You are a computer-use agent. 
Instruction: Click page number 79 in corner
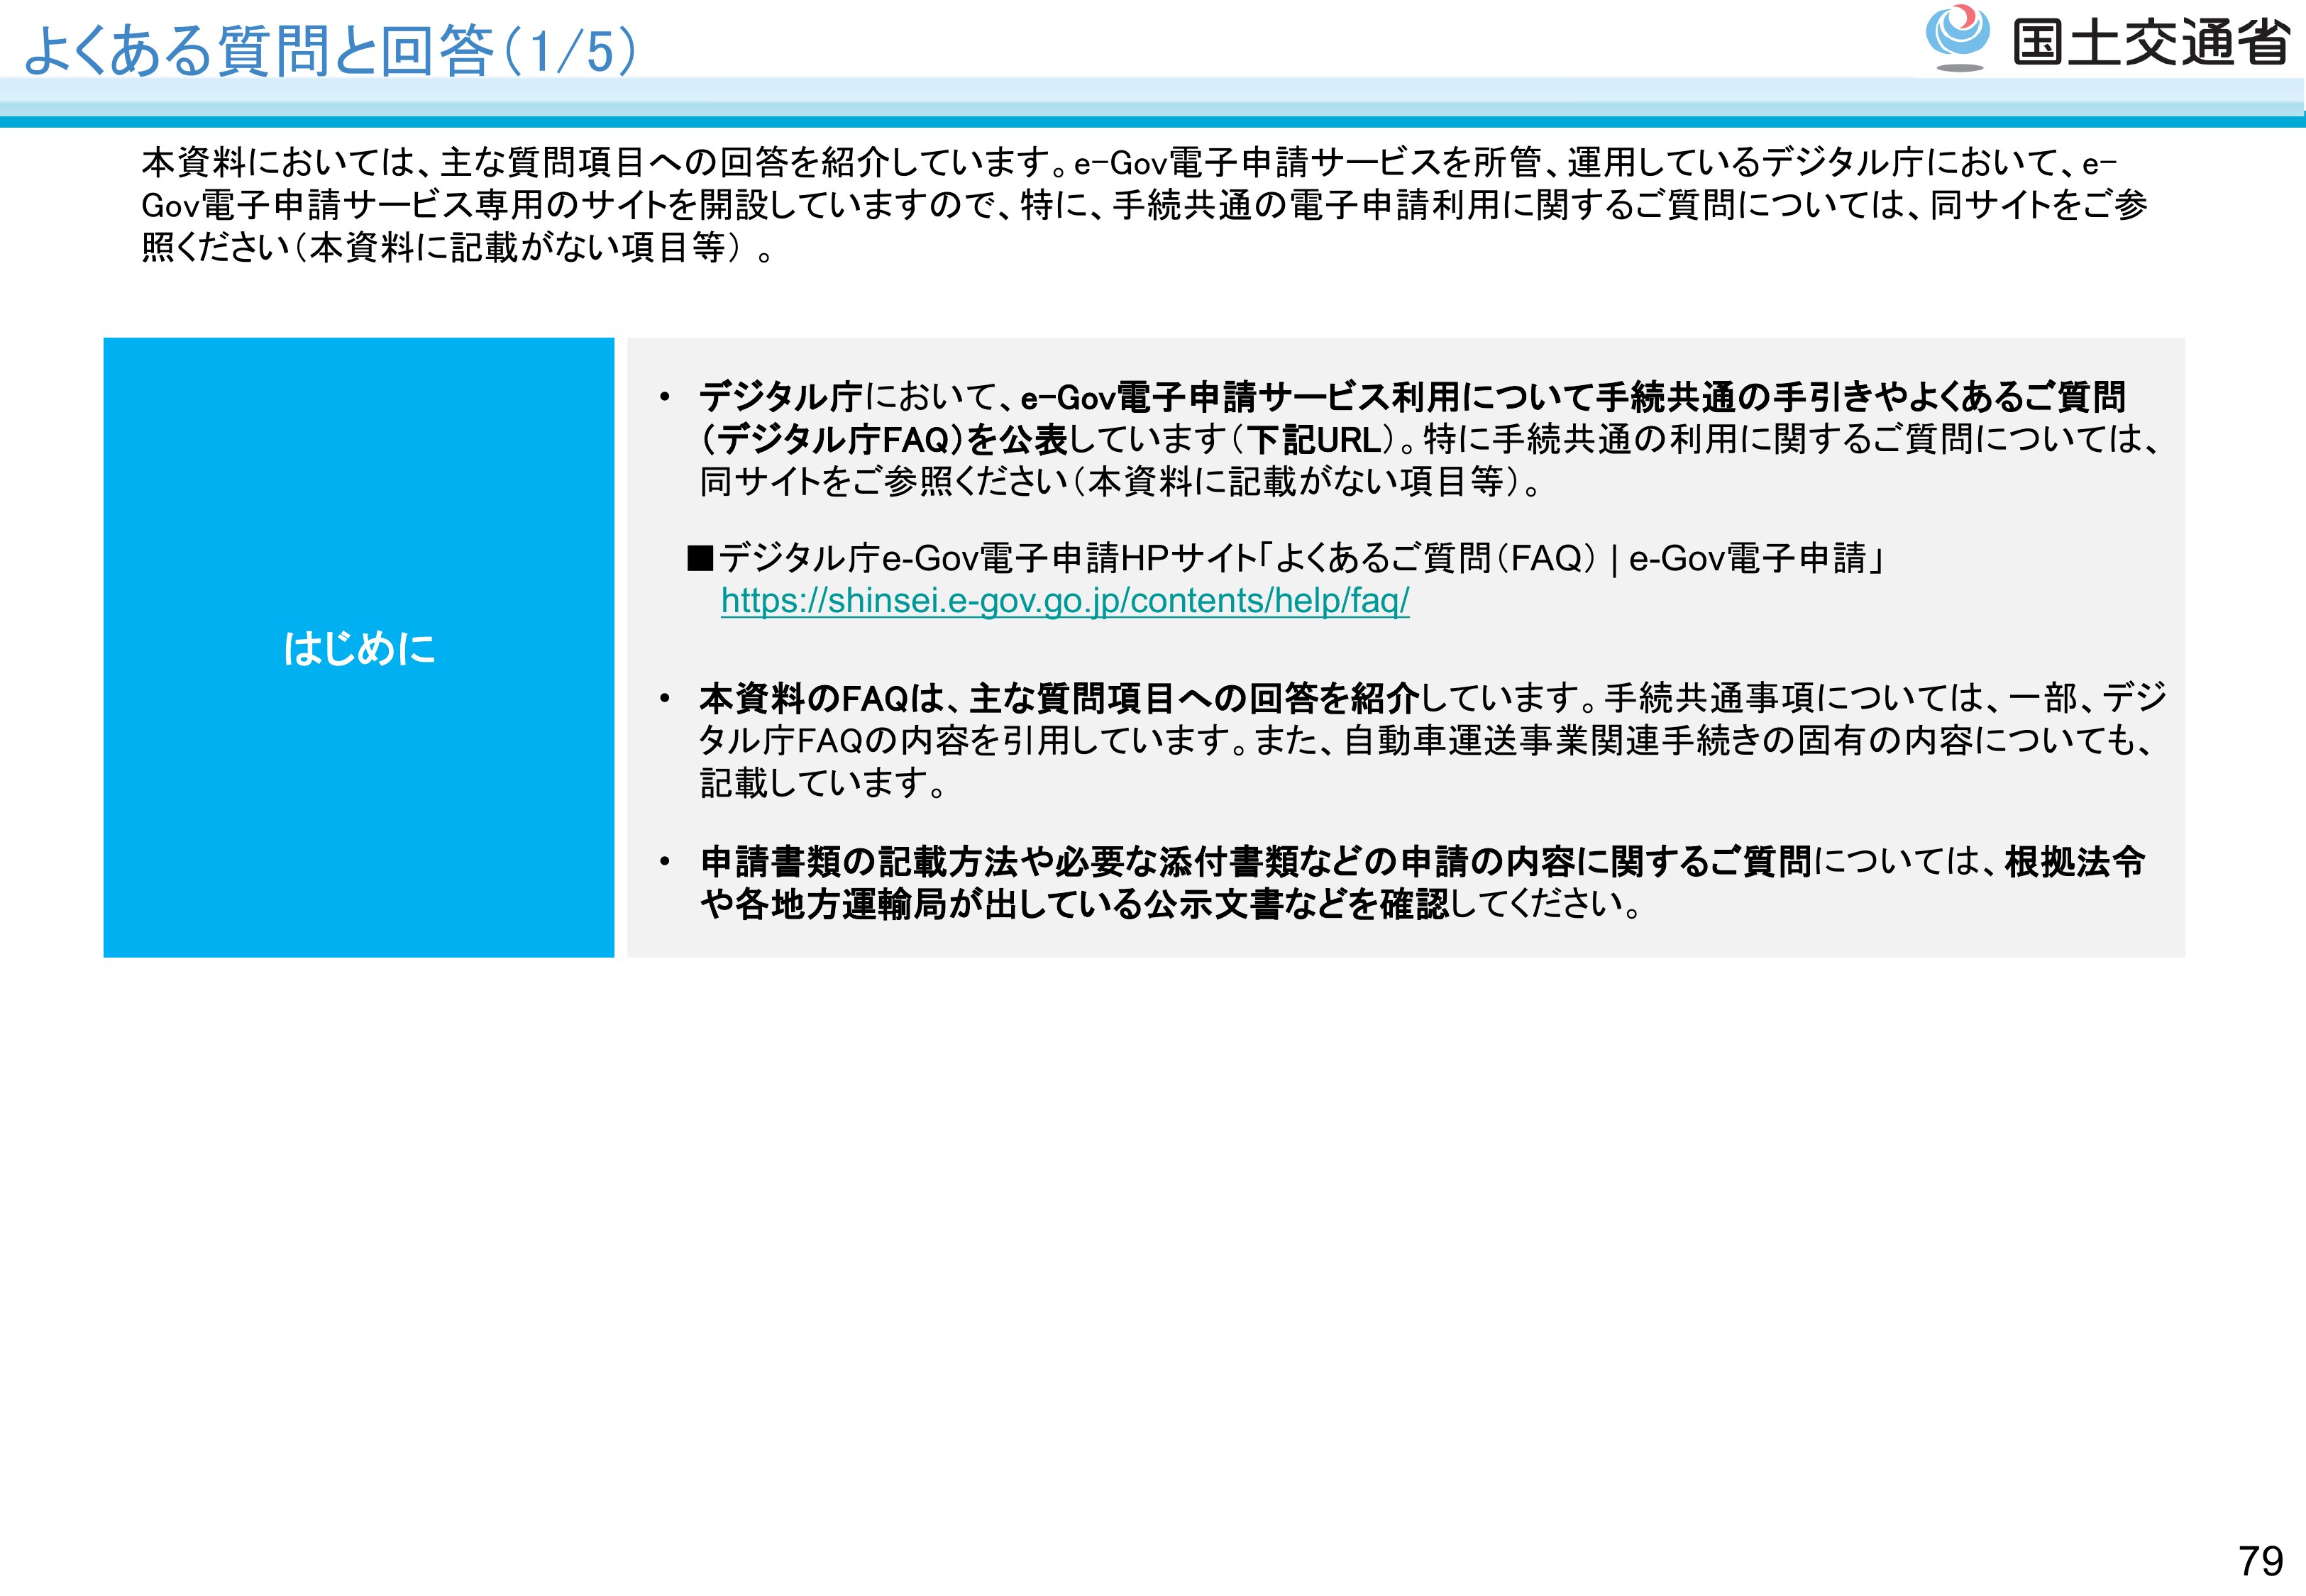[x=2260, y=1560]
